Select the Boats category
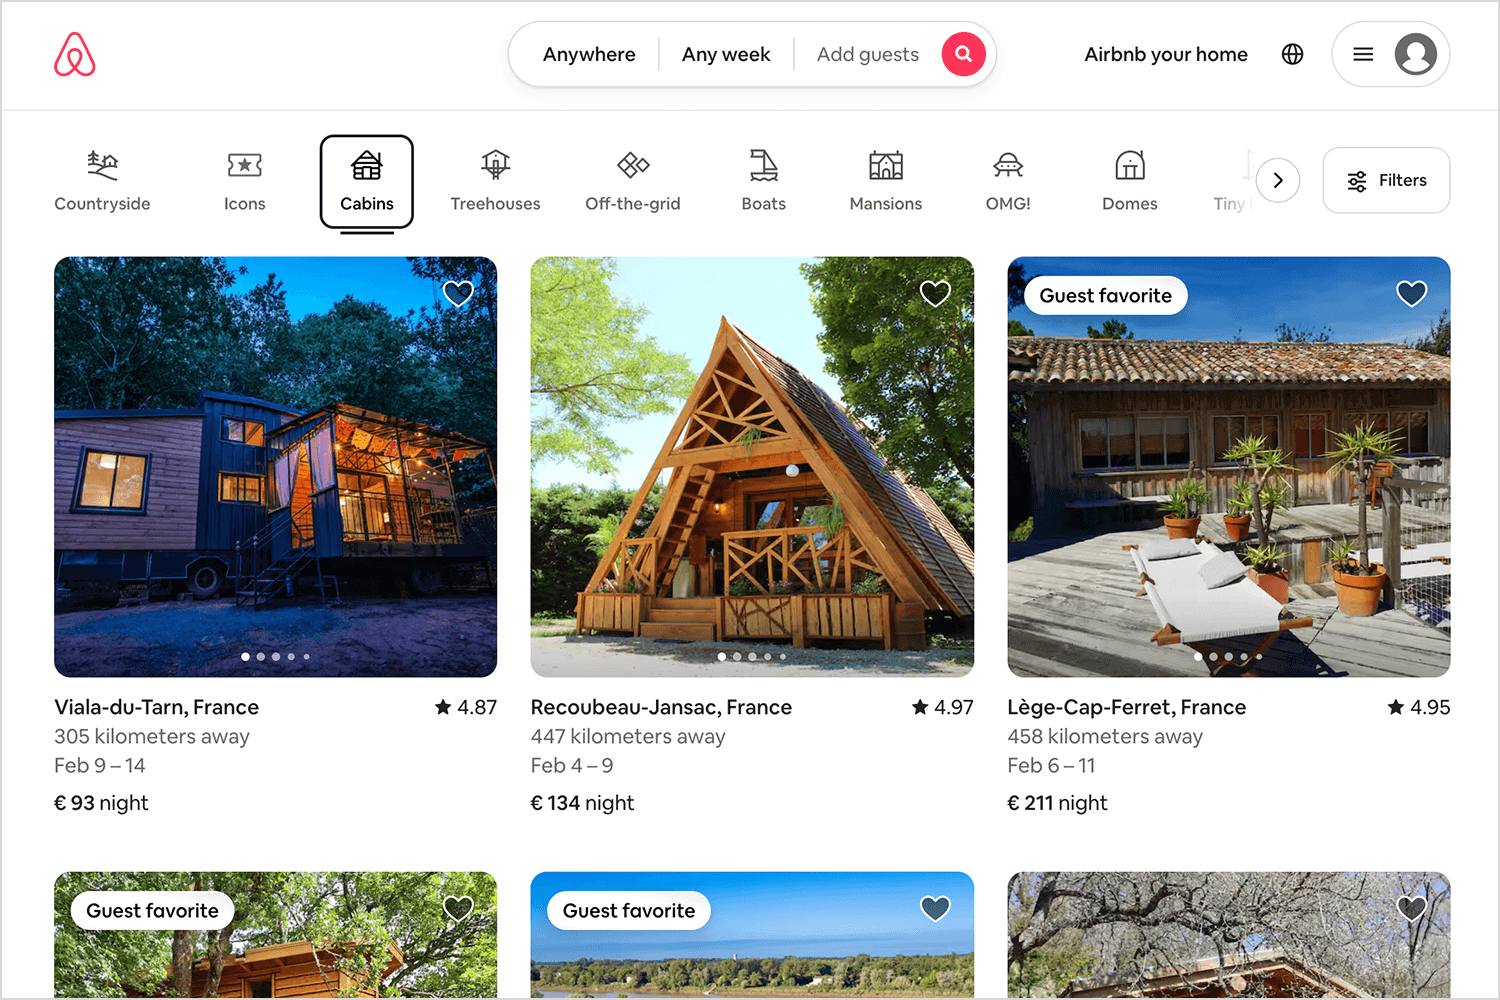 coord(764,182)
